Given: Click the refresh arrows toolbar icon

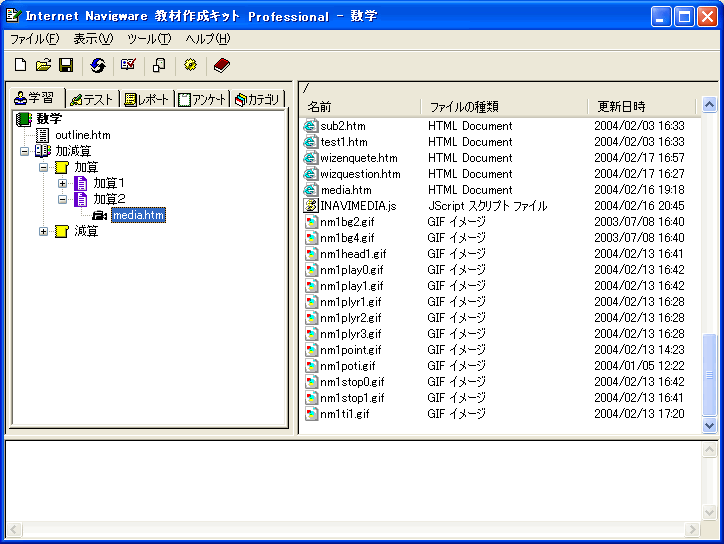Looking at the screenshot, I should pos(97,65).
